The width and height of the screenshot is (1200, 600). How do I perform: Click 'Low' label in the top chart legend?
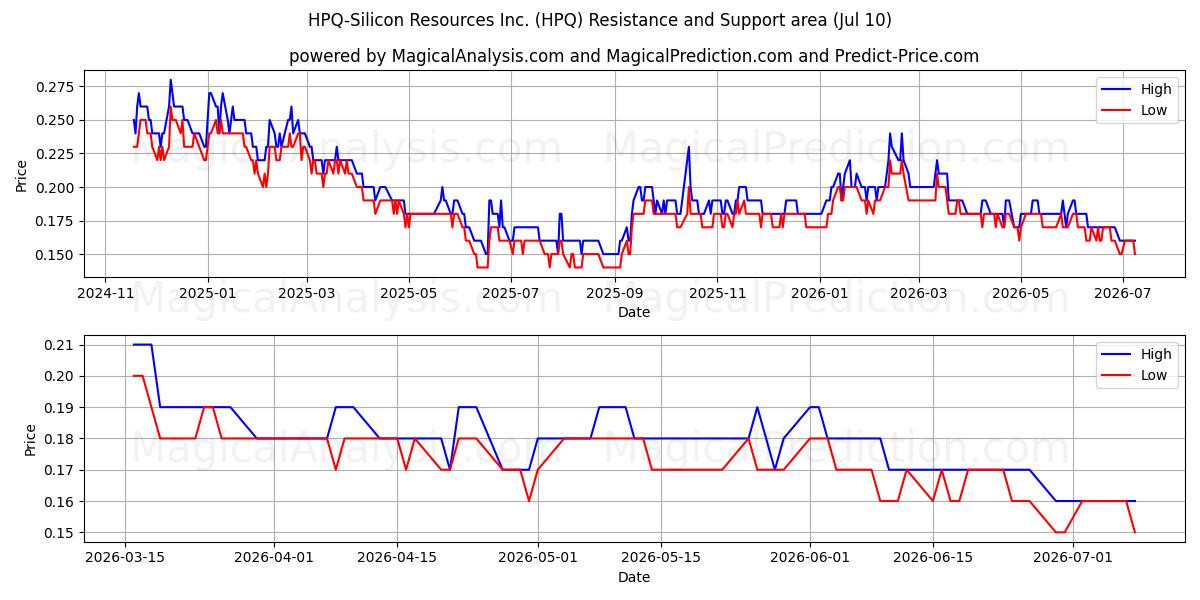click(x=1154, y=110)
